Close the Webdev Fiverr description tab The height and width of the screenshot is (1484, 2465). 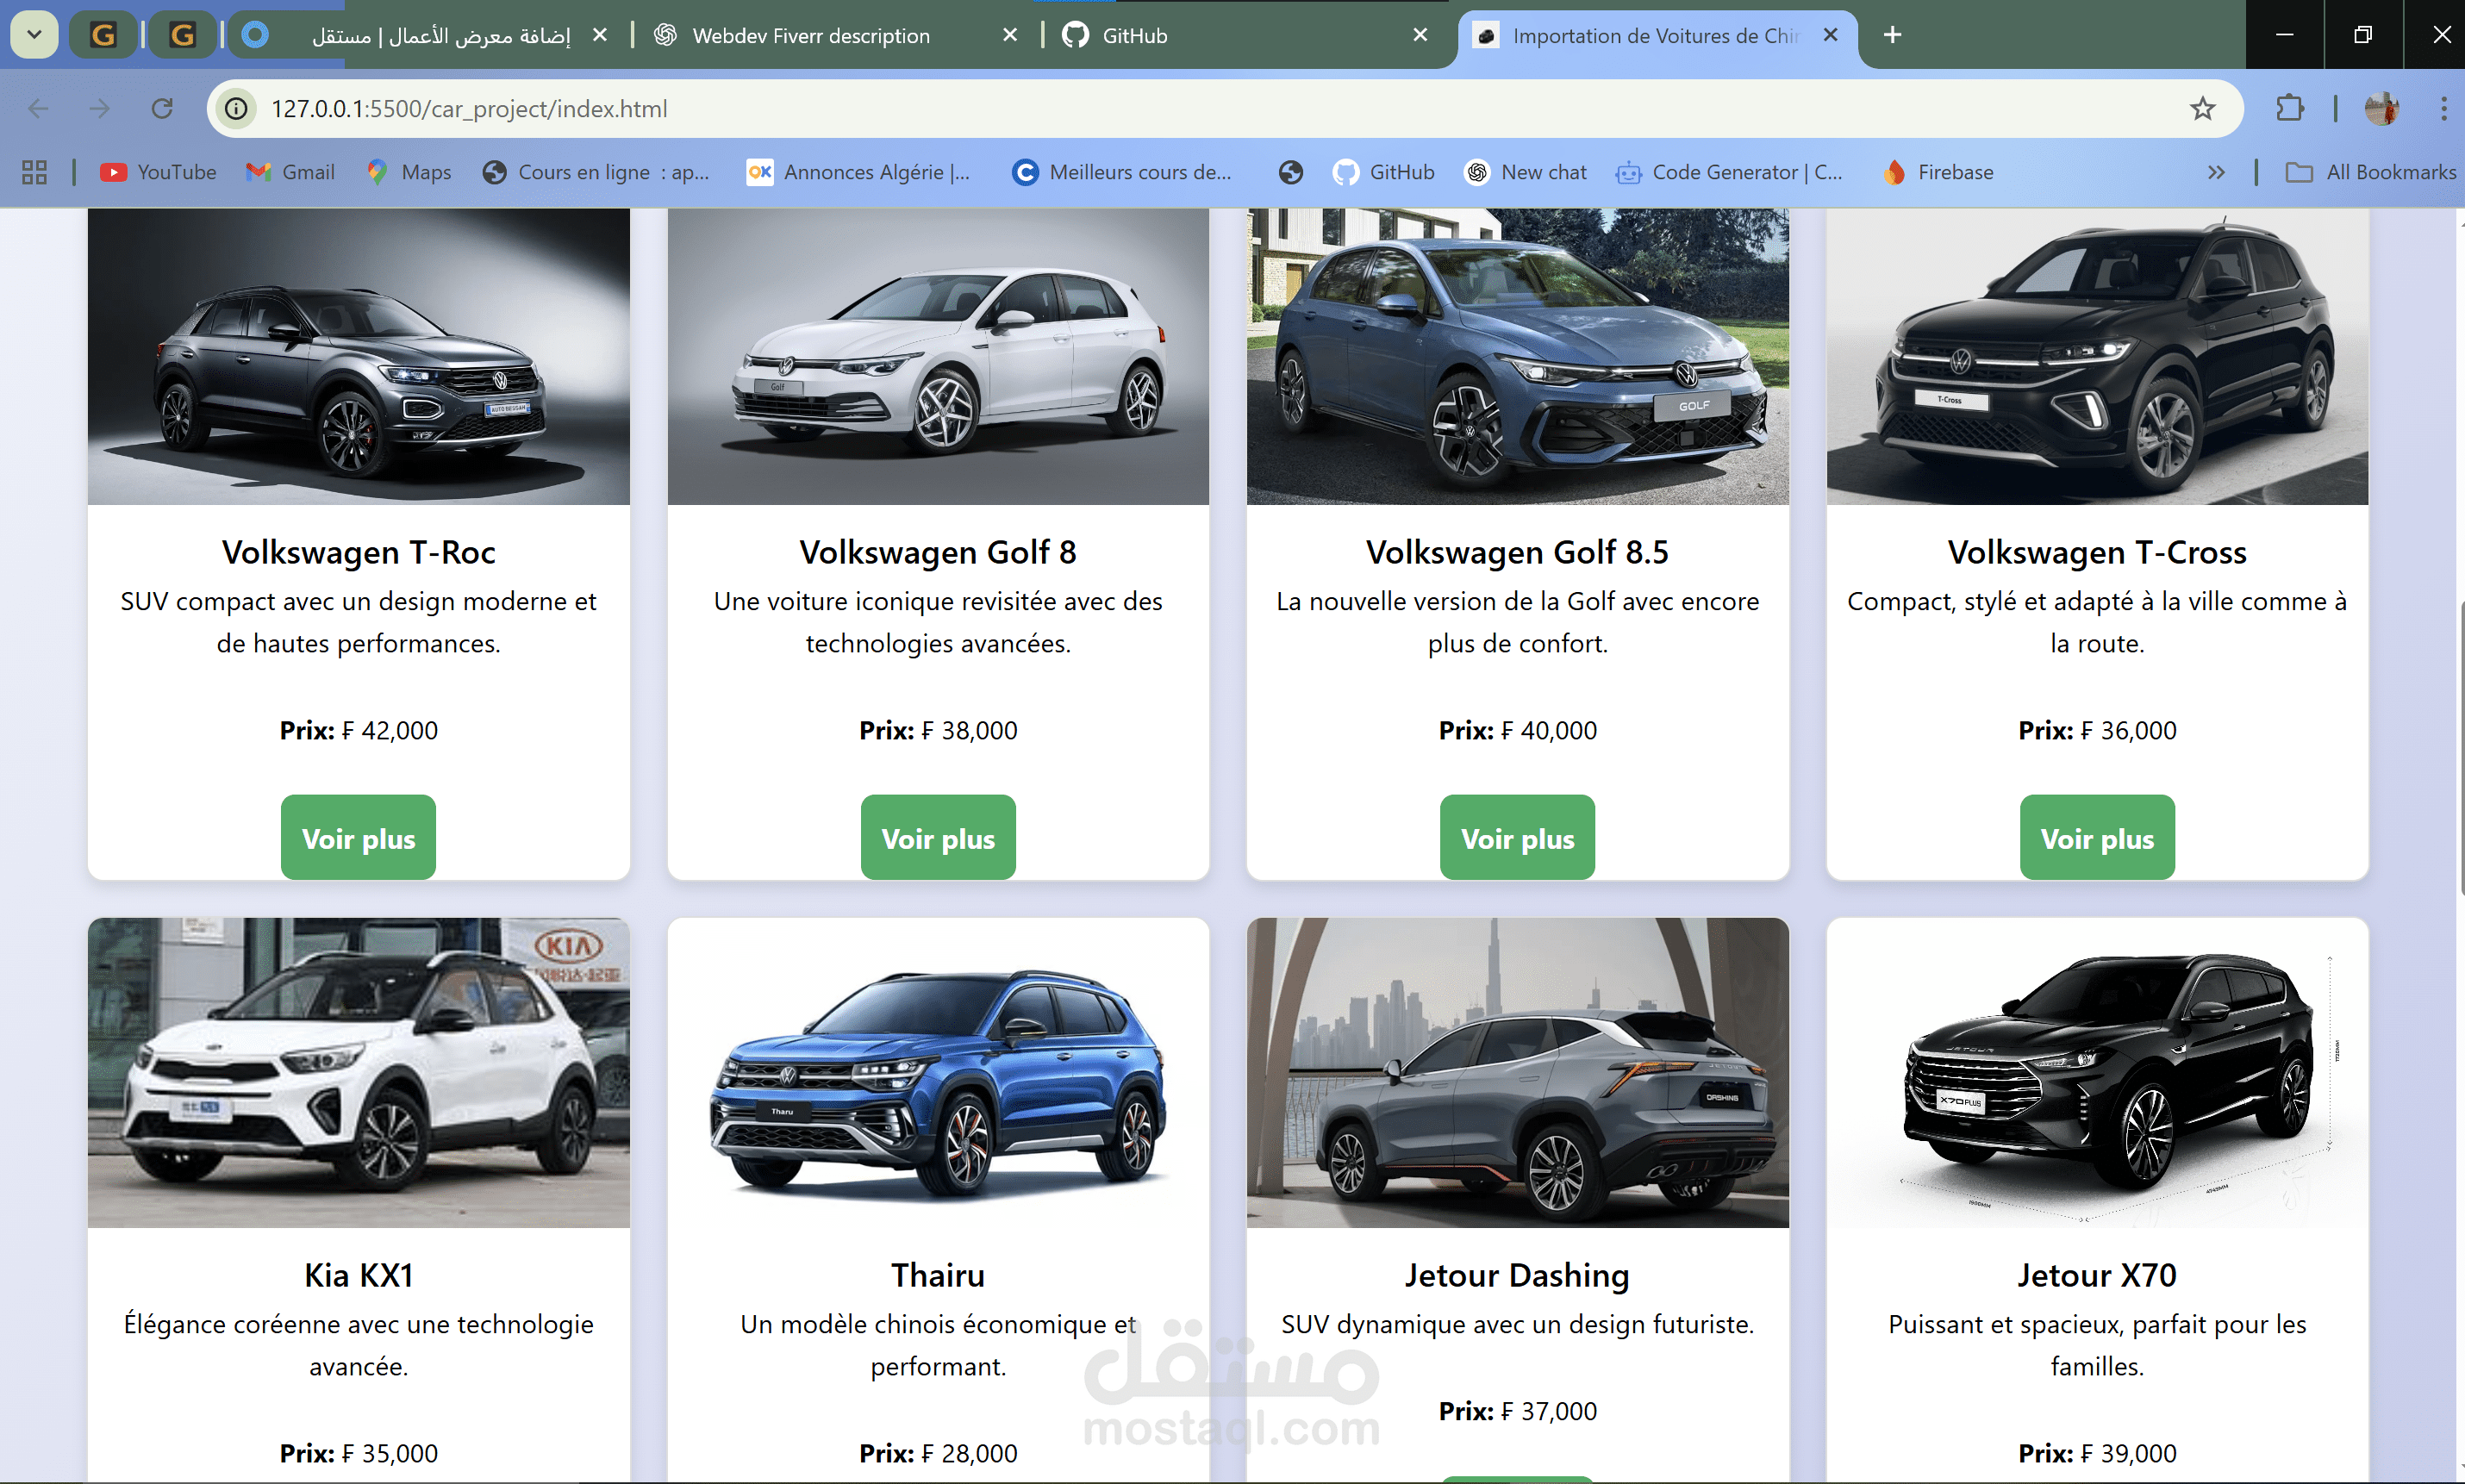tap(1010, 35)
